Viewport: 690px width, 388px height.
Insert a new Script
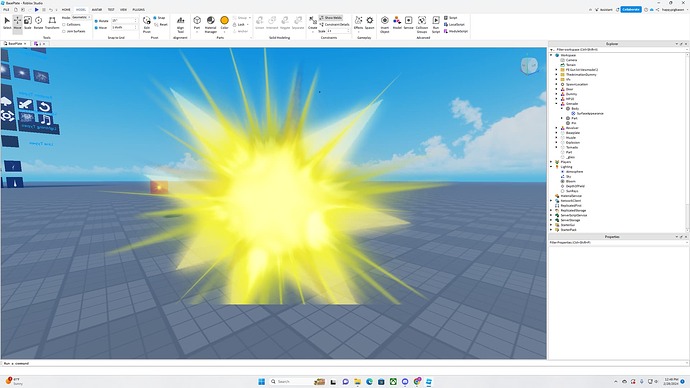click(x=451, y=18)
